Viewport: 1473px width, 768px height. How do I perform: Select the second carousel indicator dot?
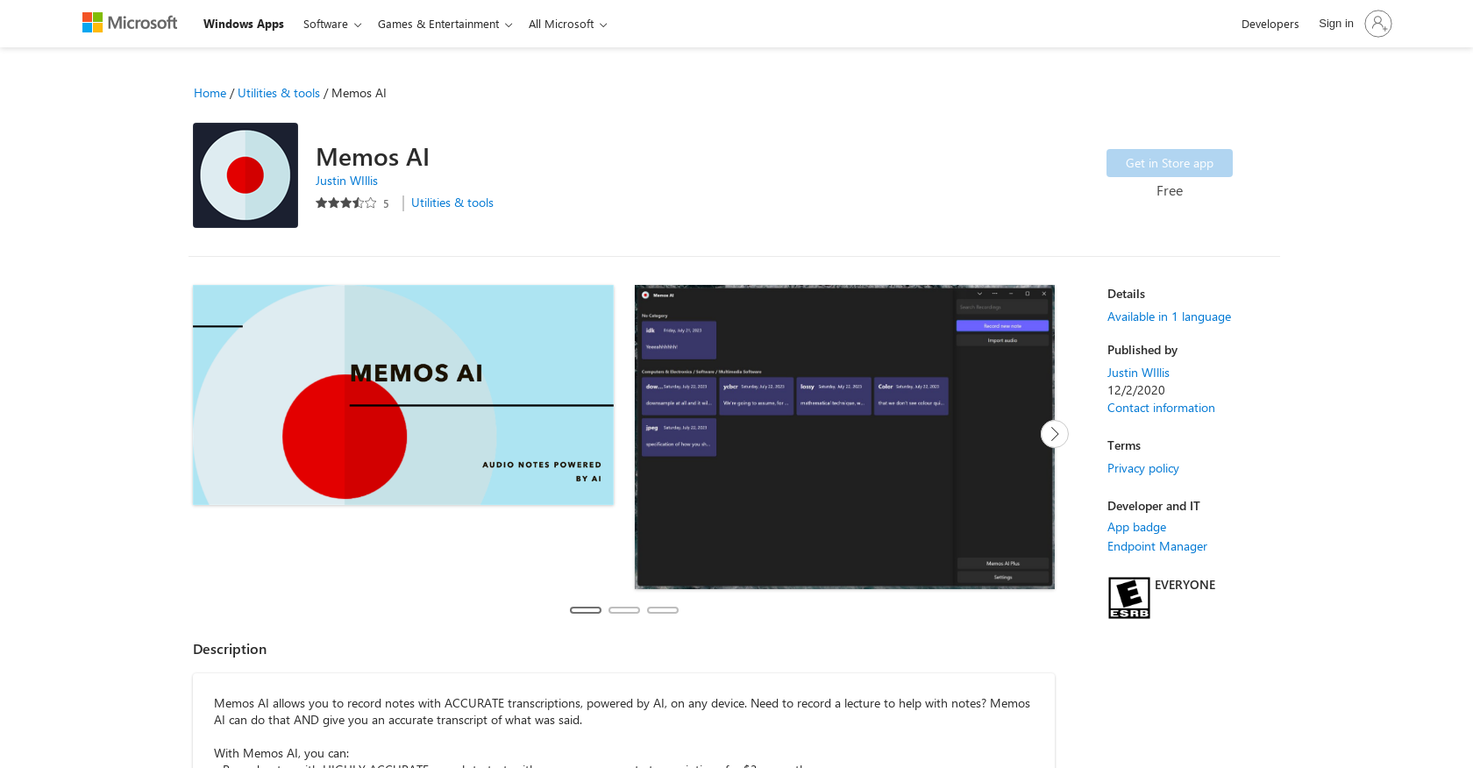click(x=624, y=609)
